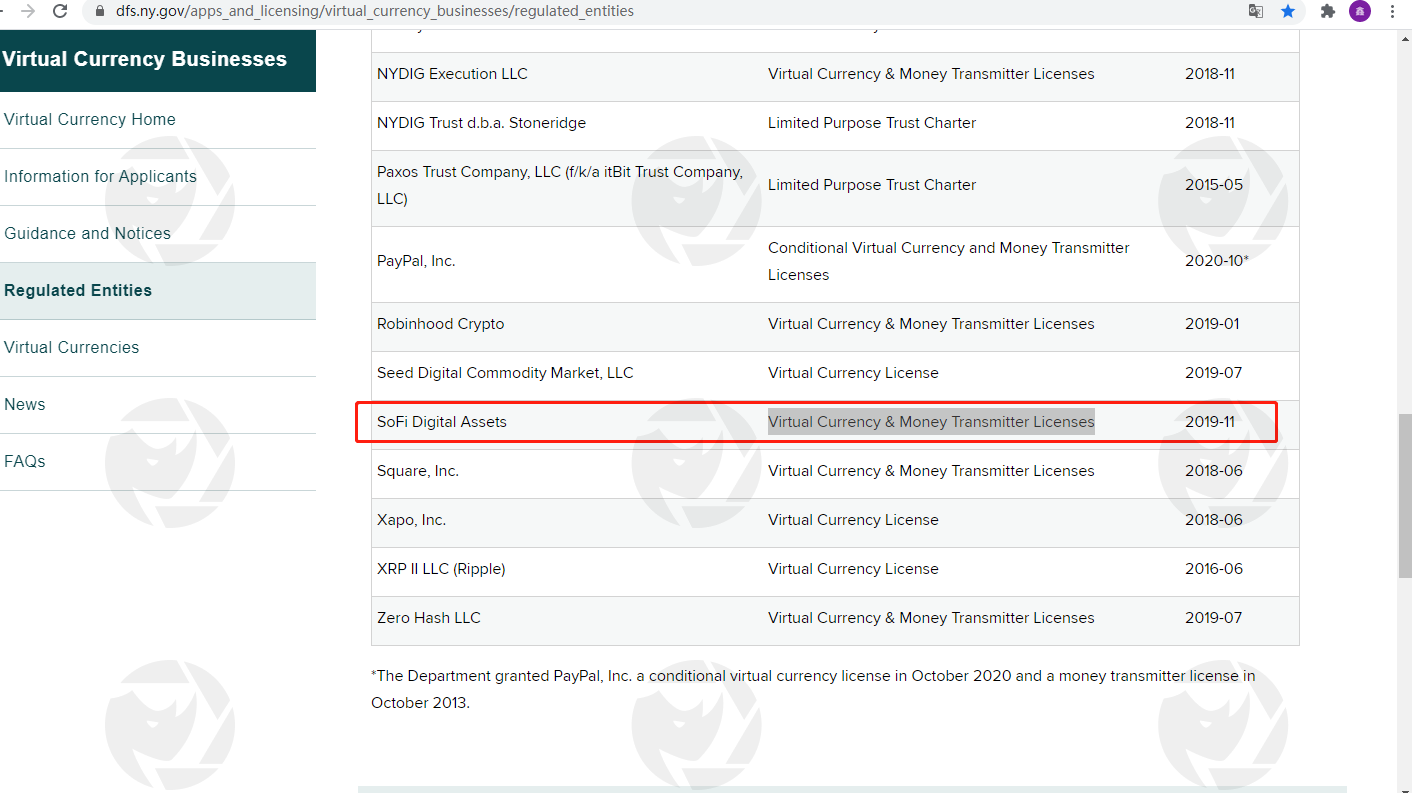
Task: Click the Virtual Currency Businesses sidebar header
Action: click(145, 59)
